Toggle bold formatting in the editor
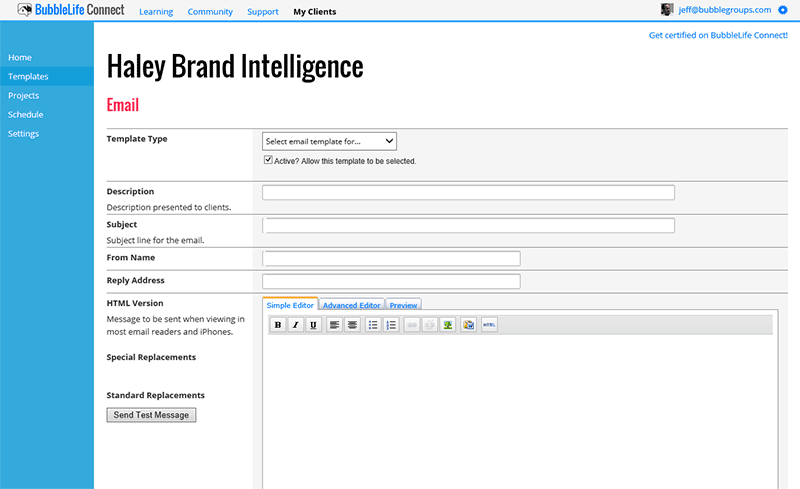Screen dimensions: 800x489 278,325
